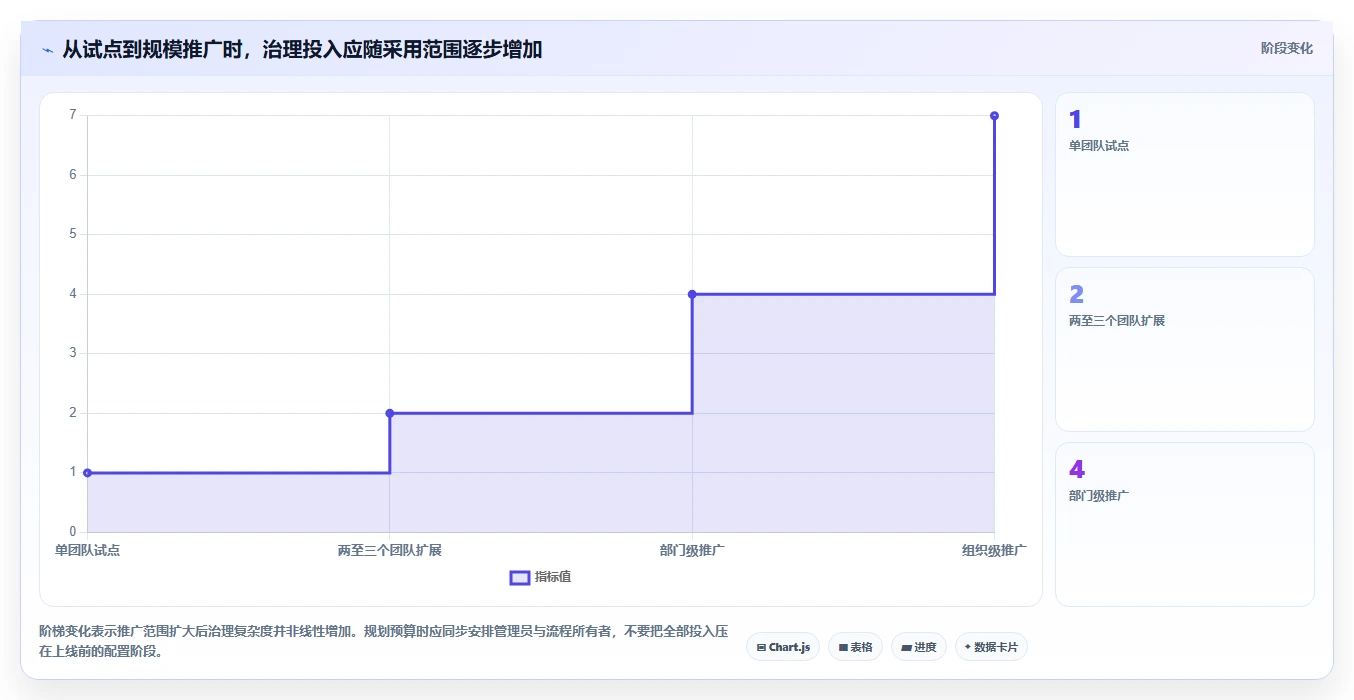Click the data point at 部门级推广

(692, 294)
